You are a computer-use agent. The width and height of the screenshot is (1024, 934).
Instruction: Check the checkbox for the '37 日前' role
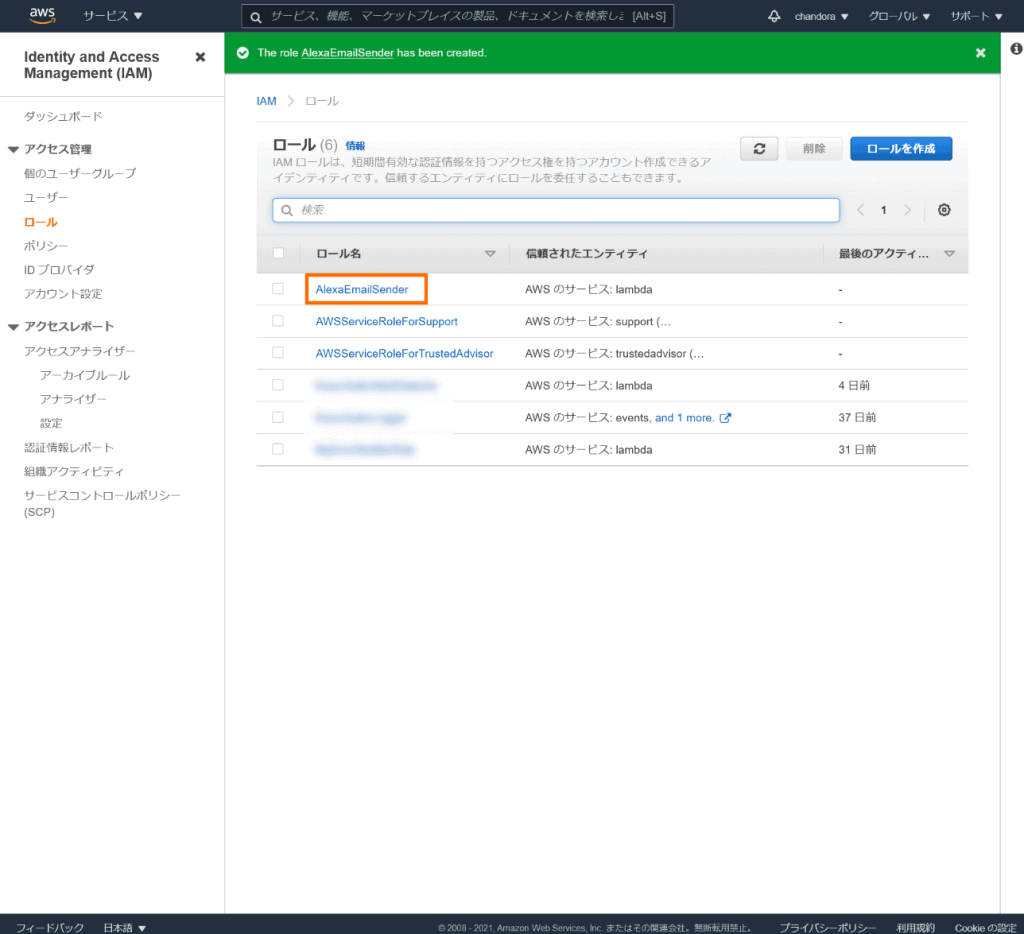coord(278,417)
